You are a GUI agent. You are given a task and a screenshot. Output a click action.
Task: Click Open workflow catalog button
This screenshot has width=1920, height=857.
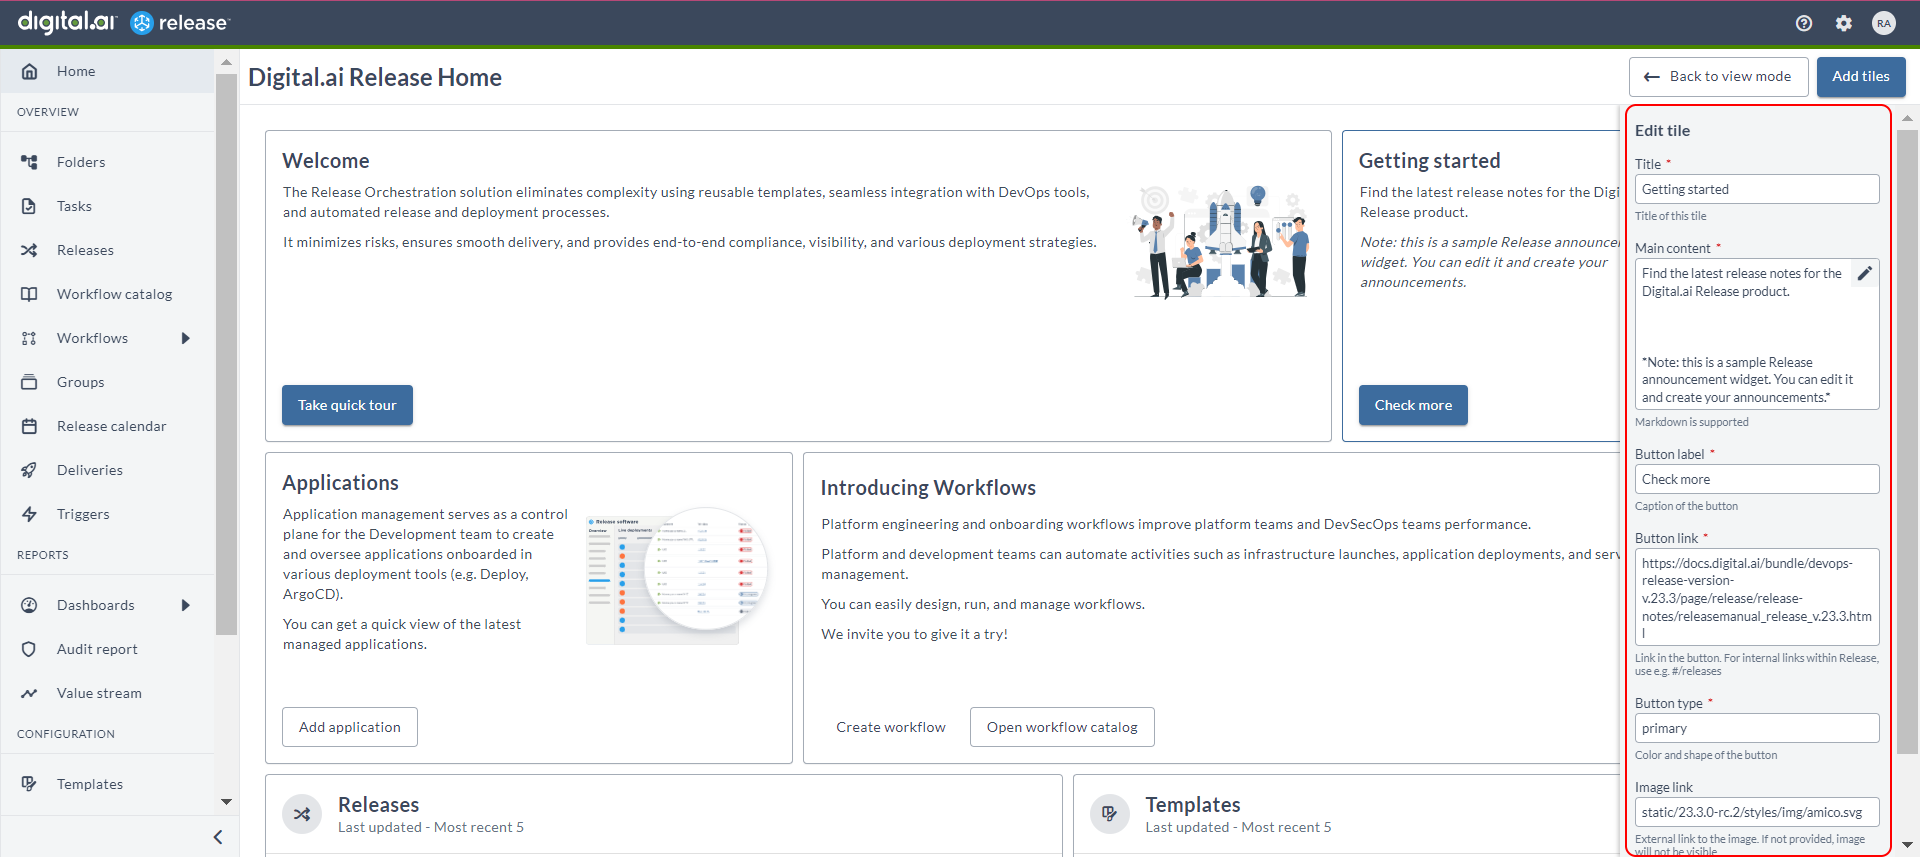pyautogui.click(x=1062, y=727)
